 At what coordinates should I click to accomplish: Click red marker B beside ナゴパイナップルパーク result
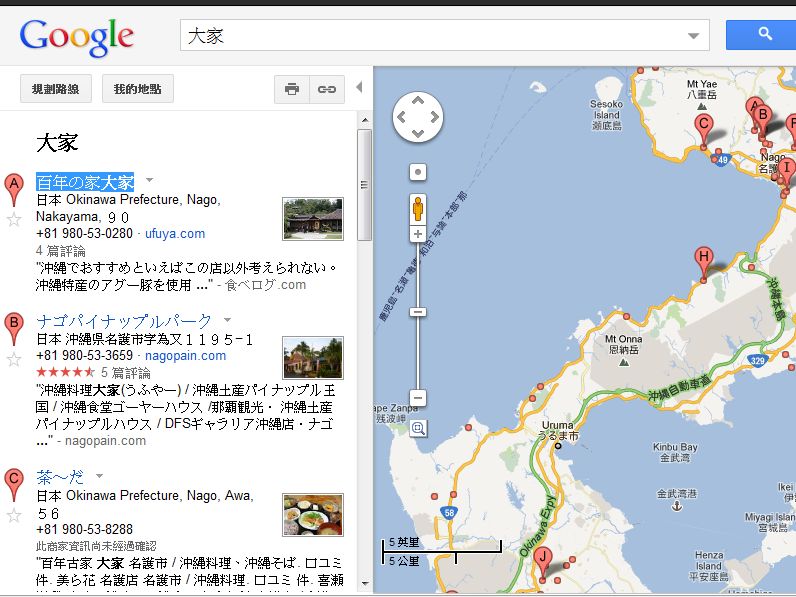pos(14,328)
